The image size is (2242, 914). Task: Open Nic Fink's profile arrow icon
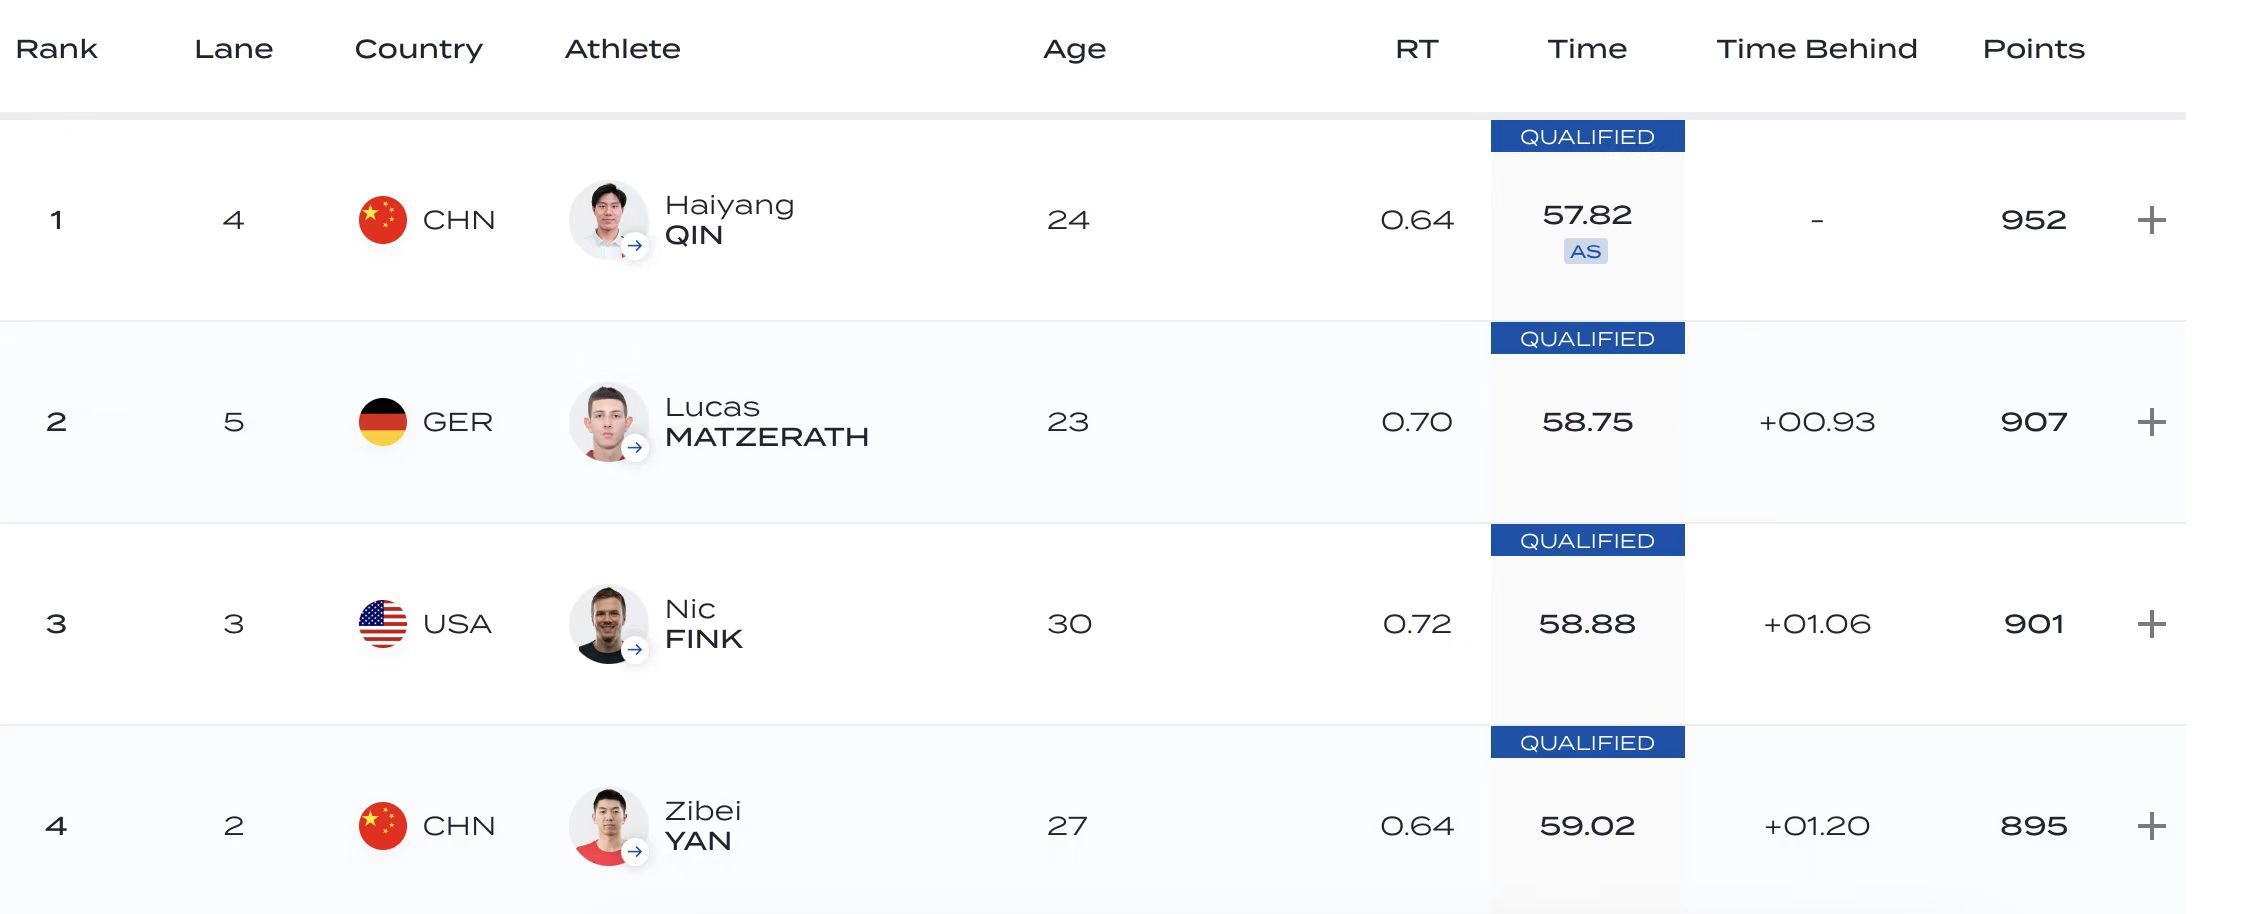[635, 650]
